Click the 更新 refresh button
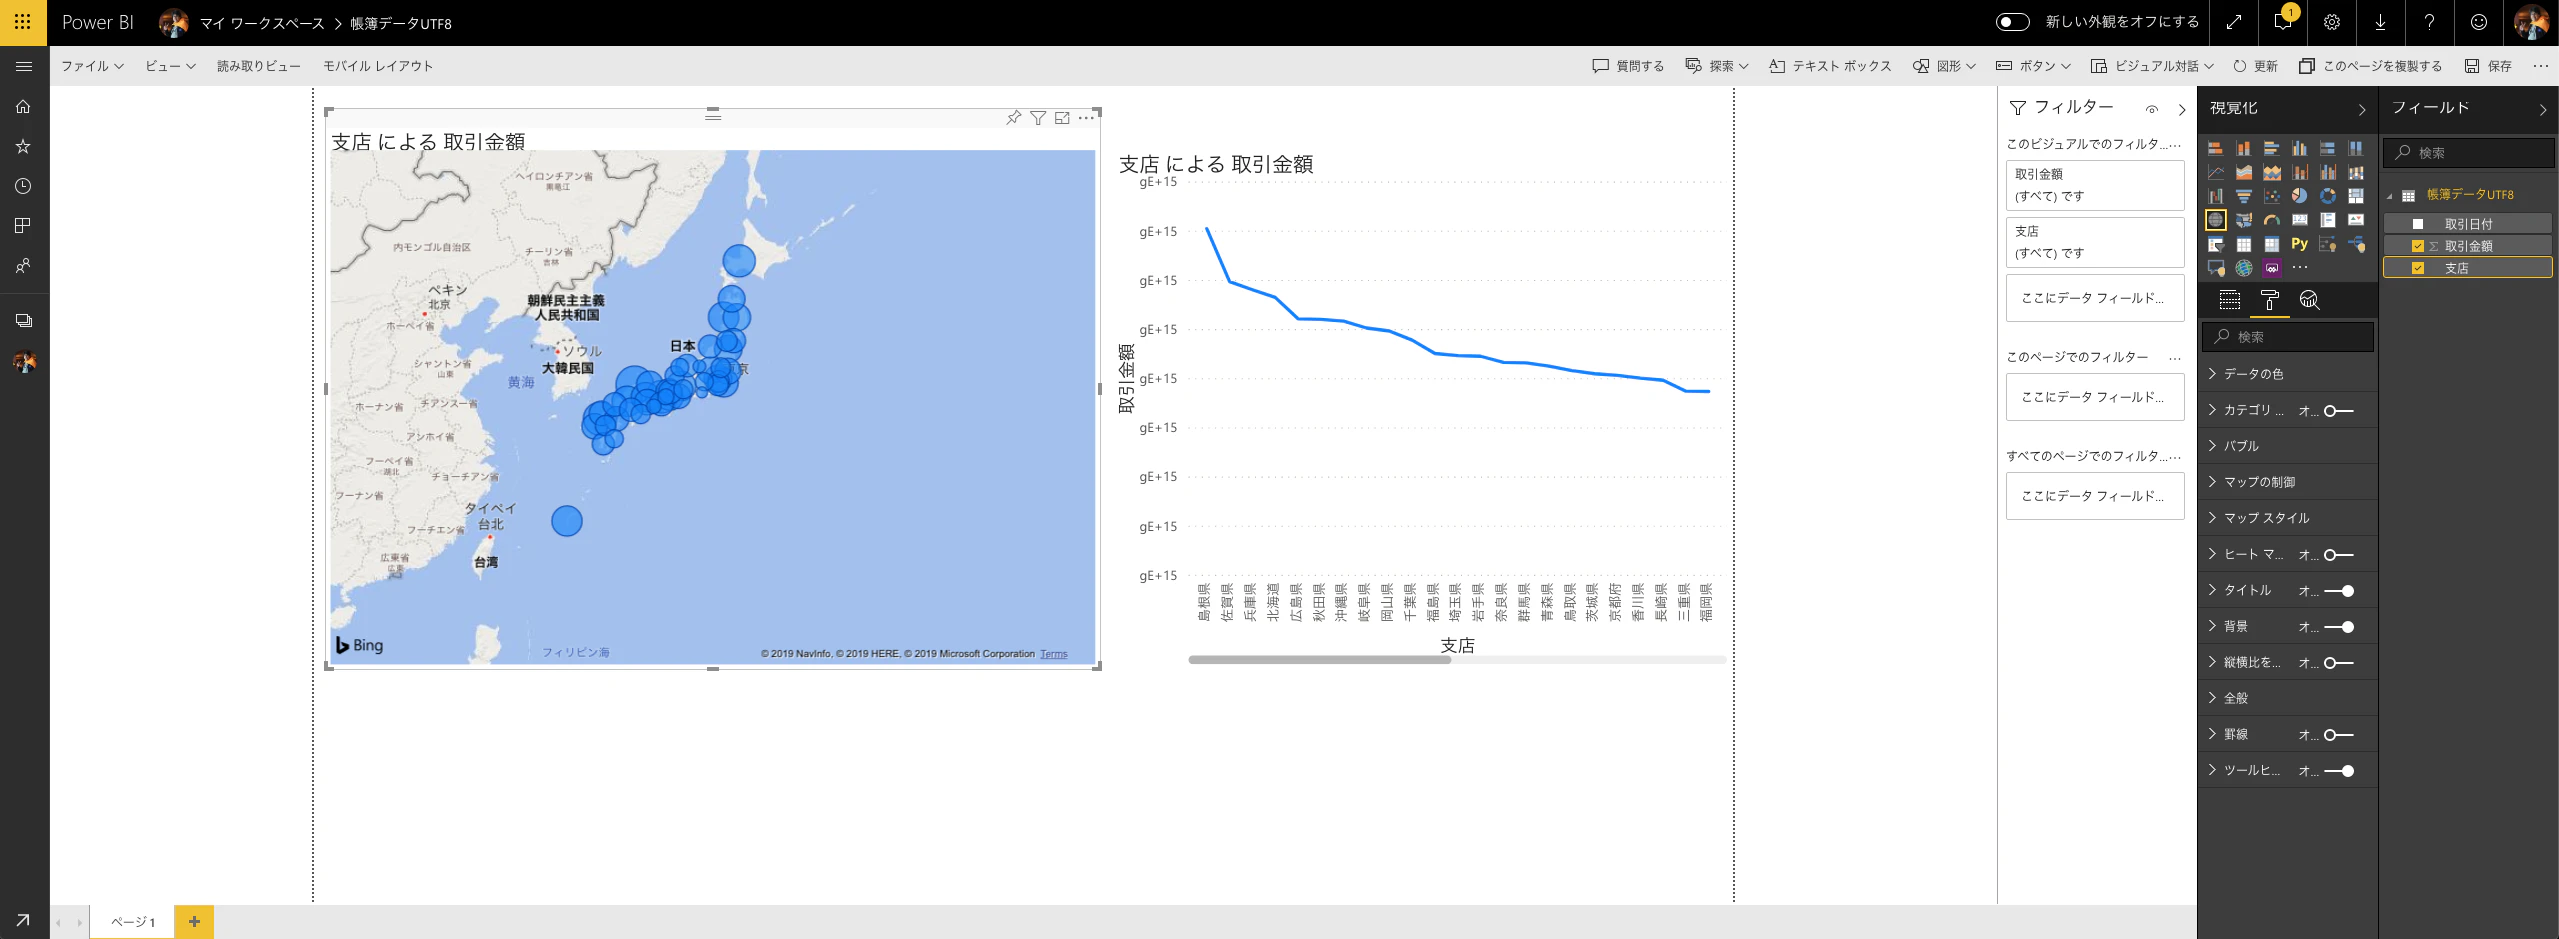Viewport: 2559px width, 939px height. [2255, 66]
